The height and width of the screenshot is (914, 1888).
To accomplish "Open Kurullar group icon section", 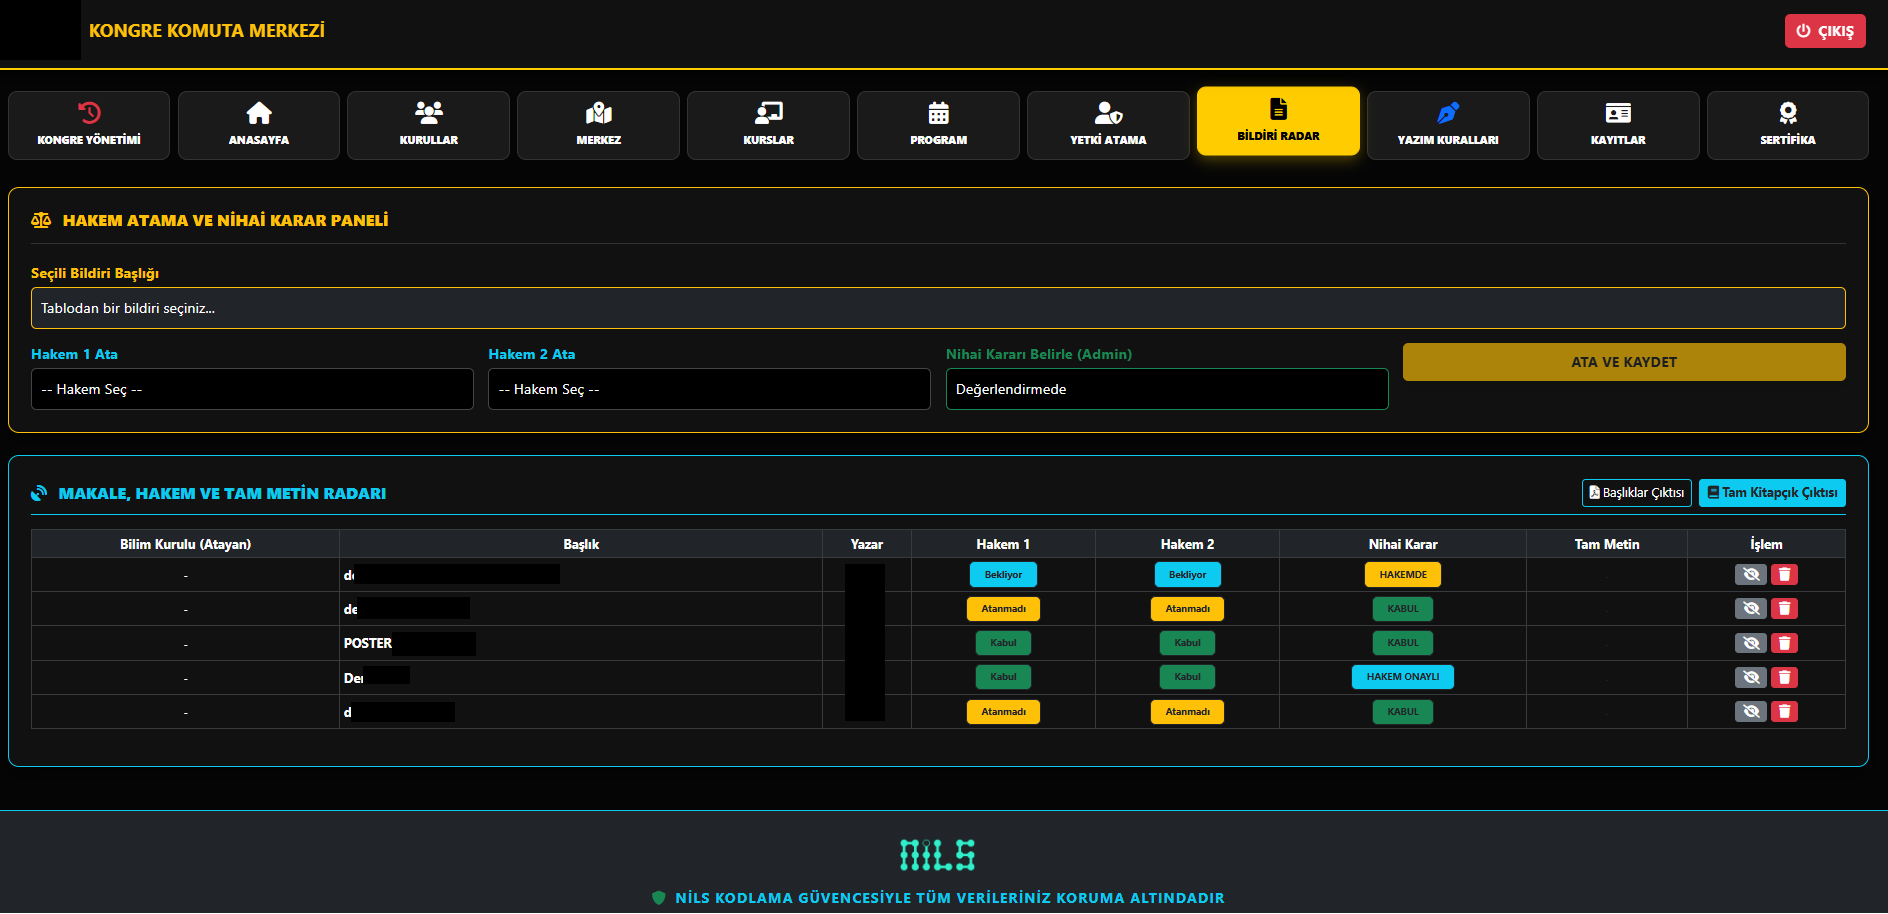I will [x=429, y=125].
